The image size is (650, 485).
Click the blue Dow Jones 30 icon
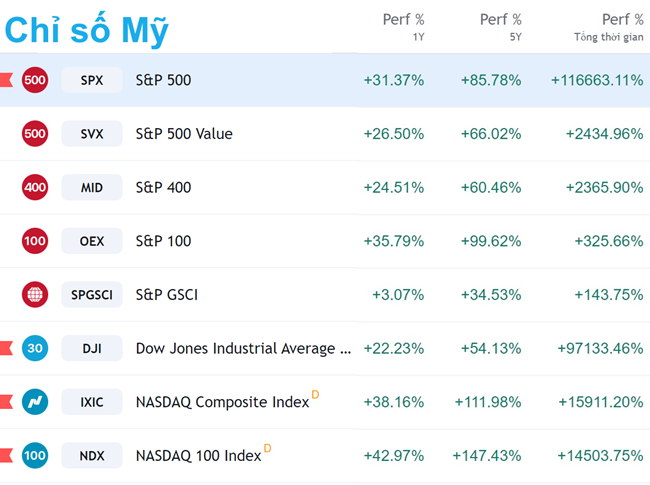click(x=35, y=348)
